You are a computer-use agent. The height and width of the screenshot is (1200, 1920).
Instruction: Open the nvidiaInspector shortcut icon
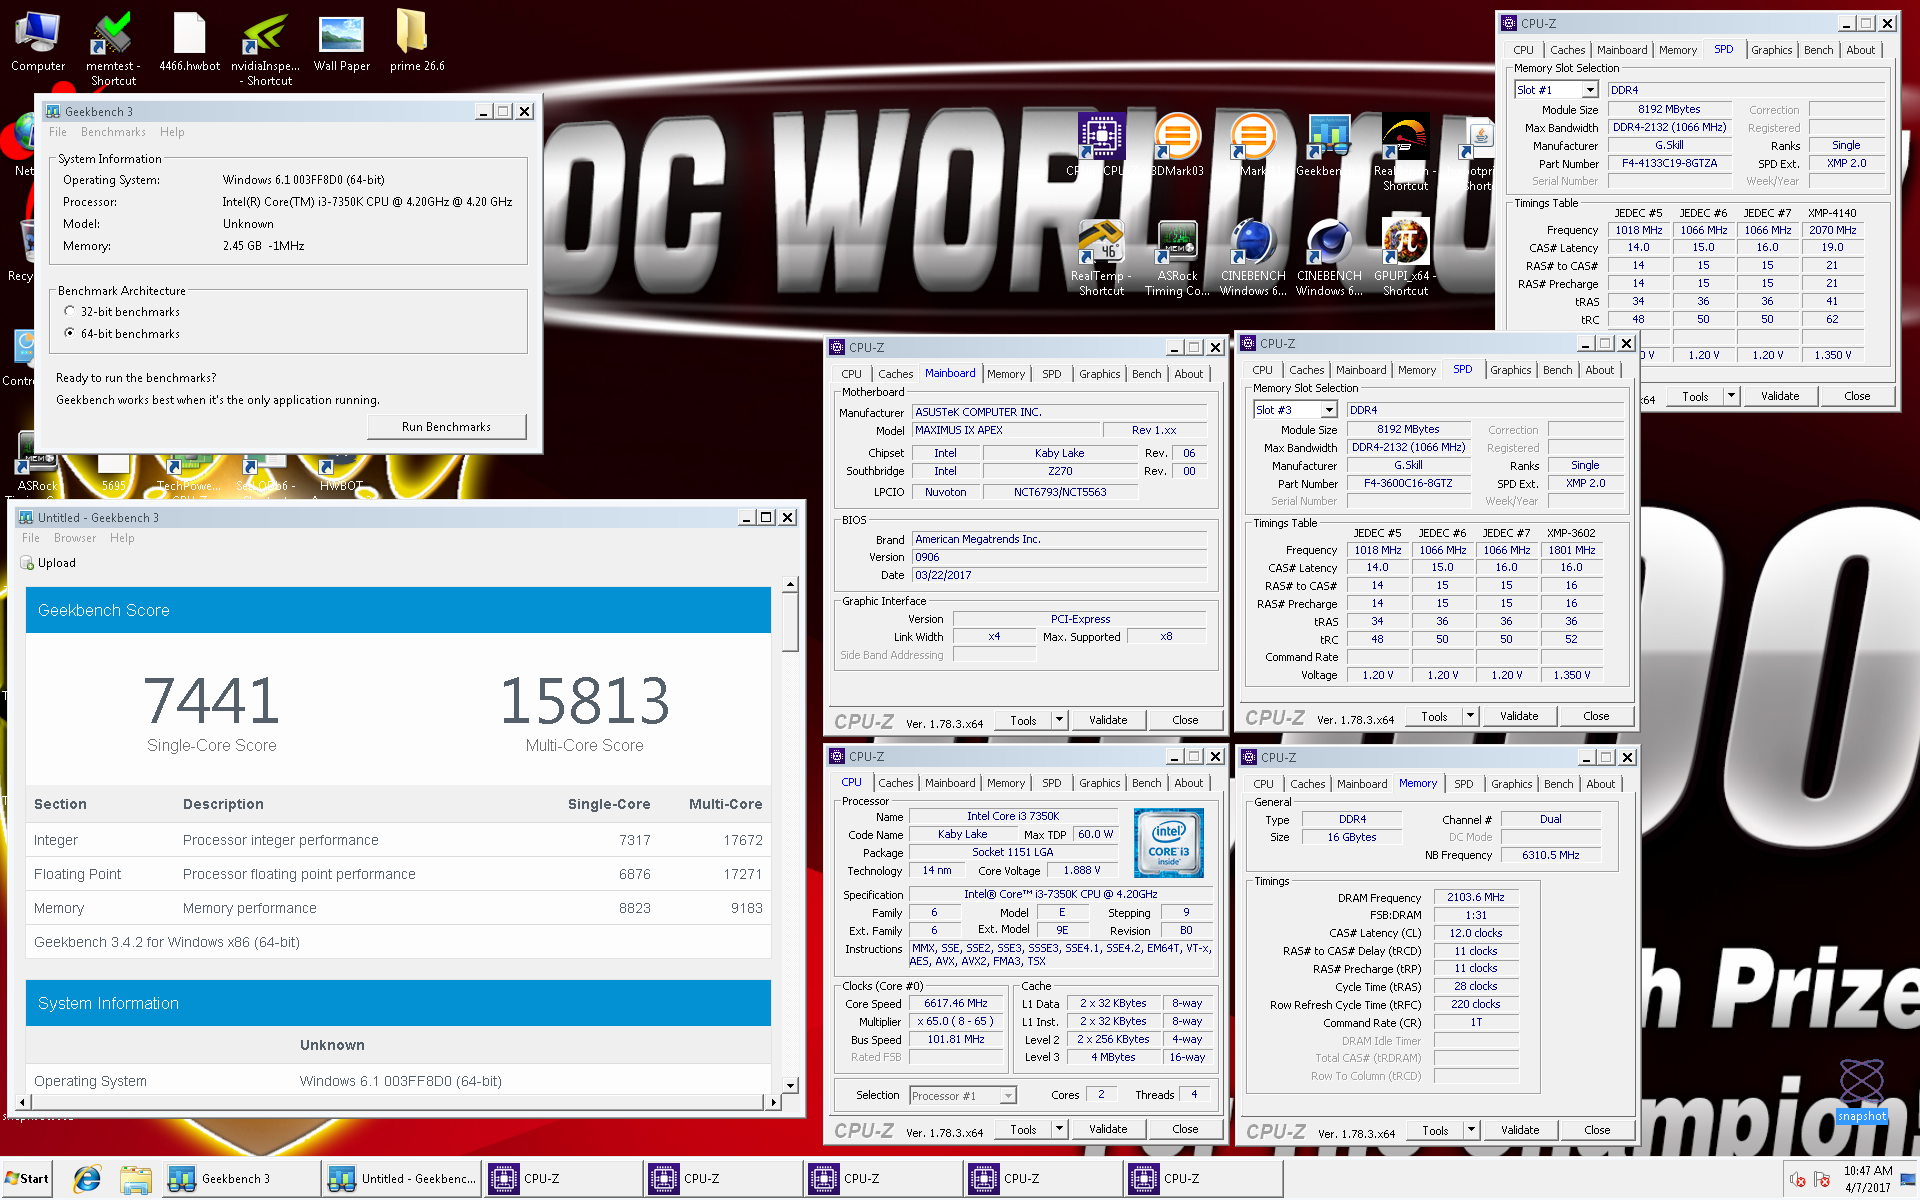point(265,48)
